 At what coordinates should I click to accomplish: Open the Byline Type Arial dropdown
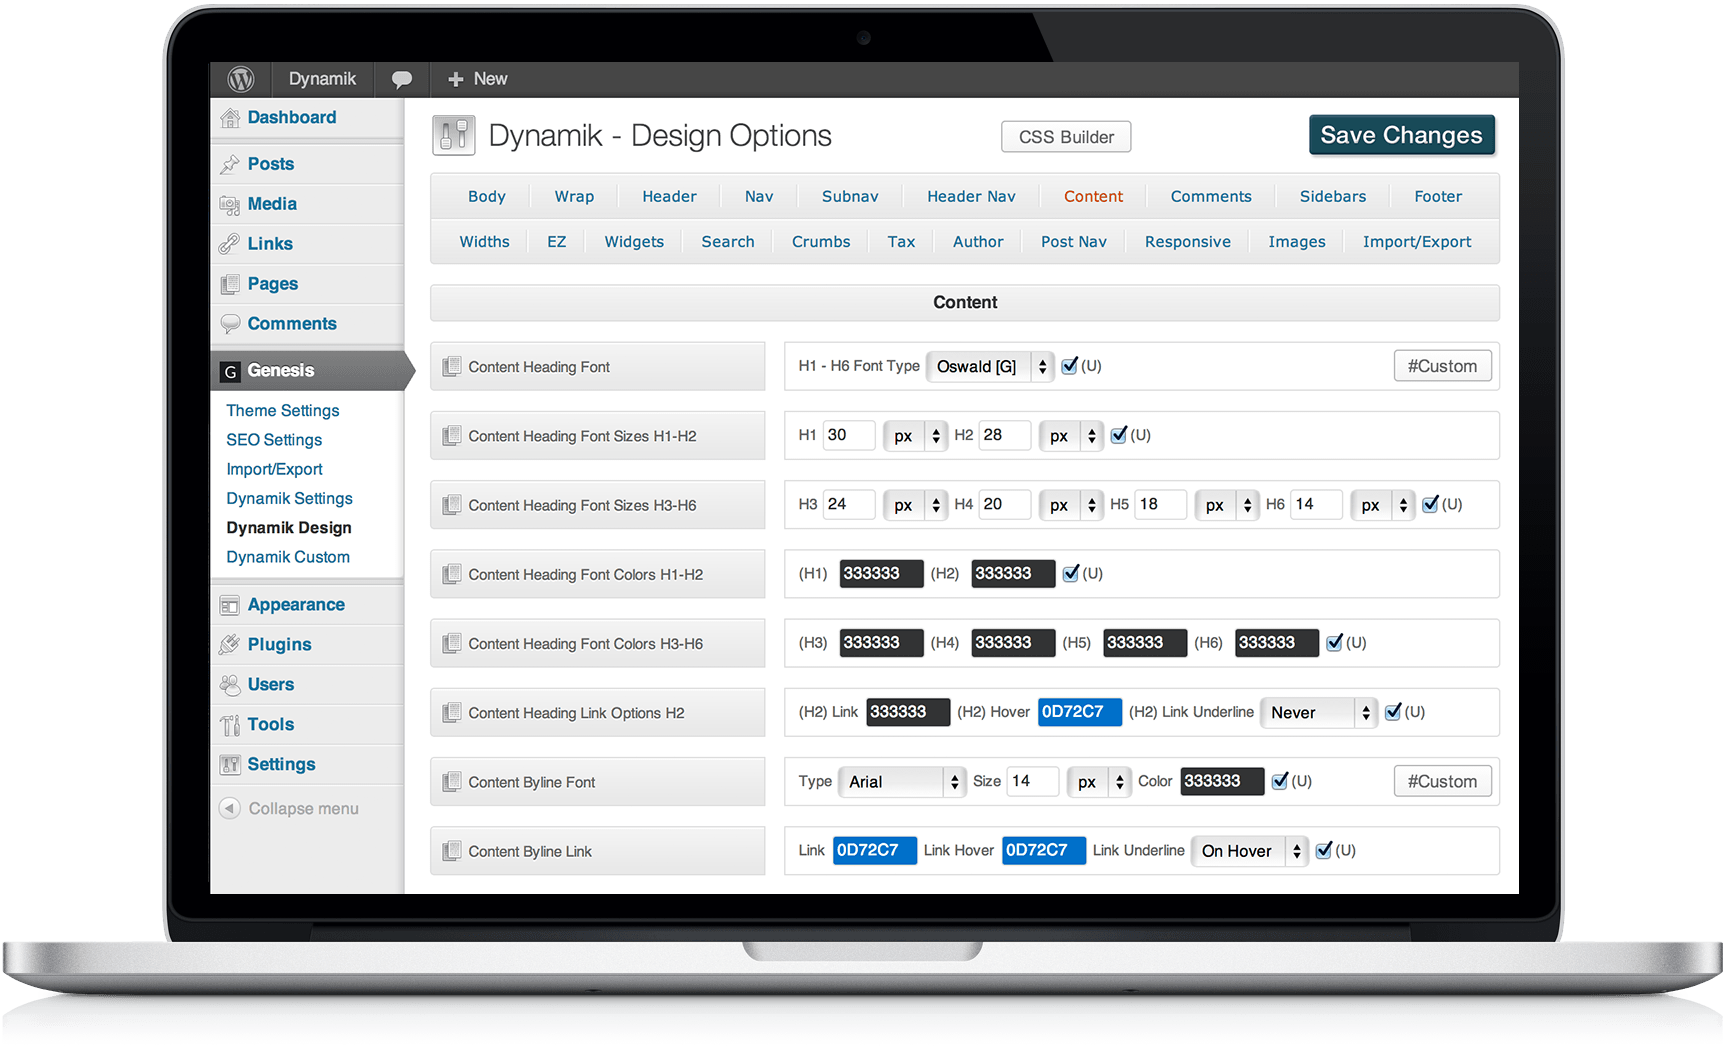tap(902, 782)
